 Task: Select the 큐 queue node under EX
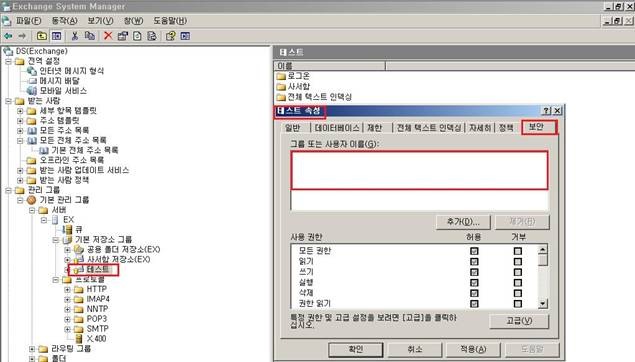(x=79, y=230)
